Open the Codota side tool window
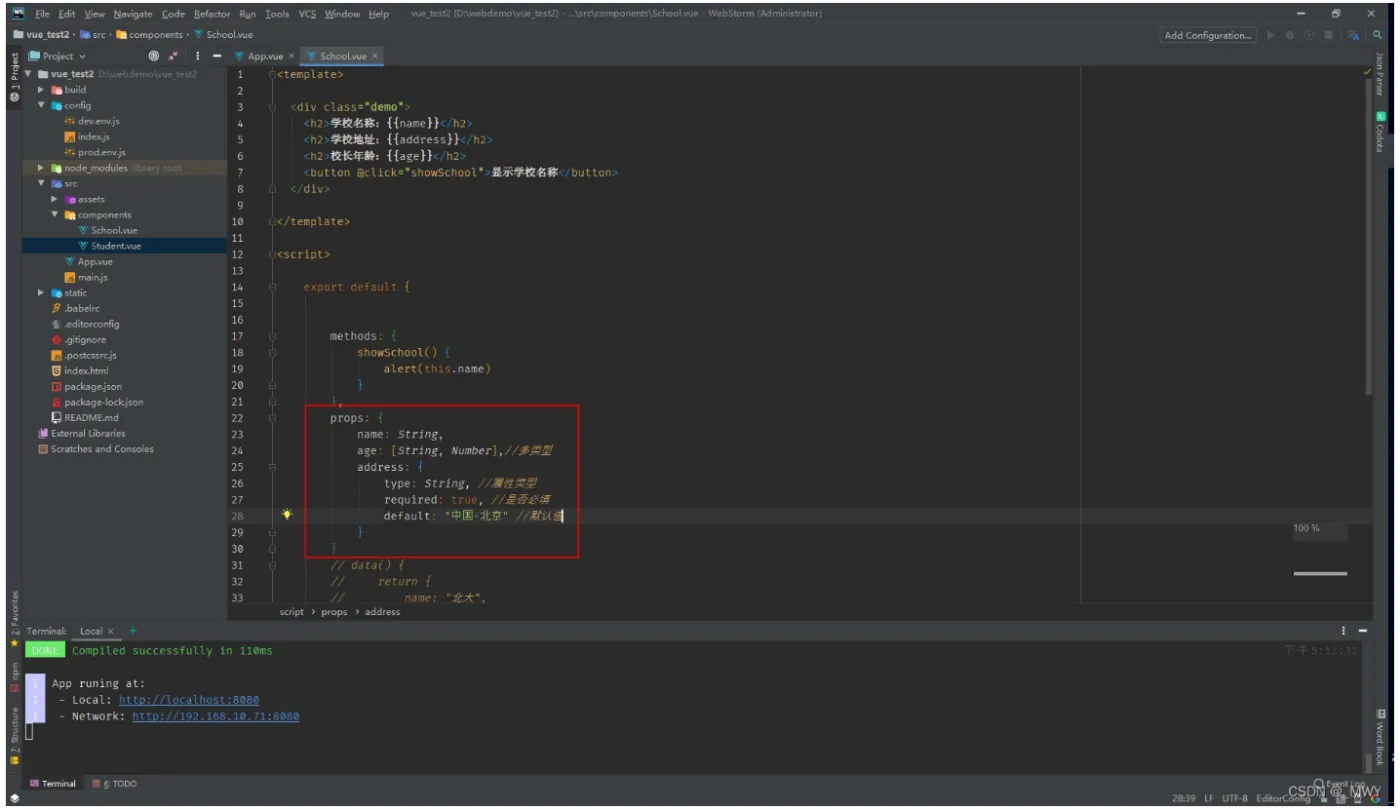 pyautogui.click(x=1380, y=130)
